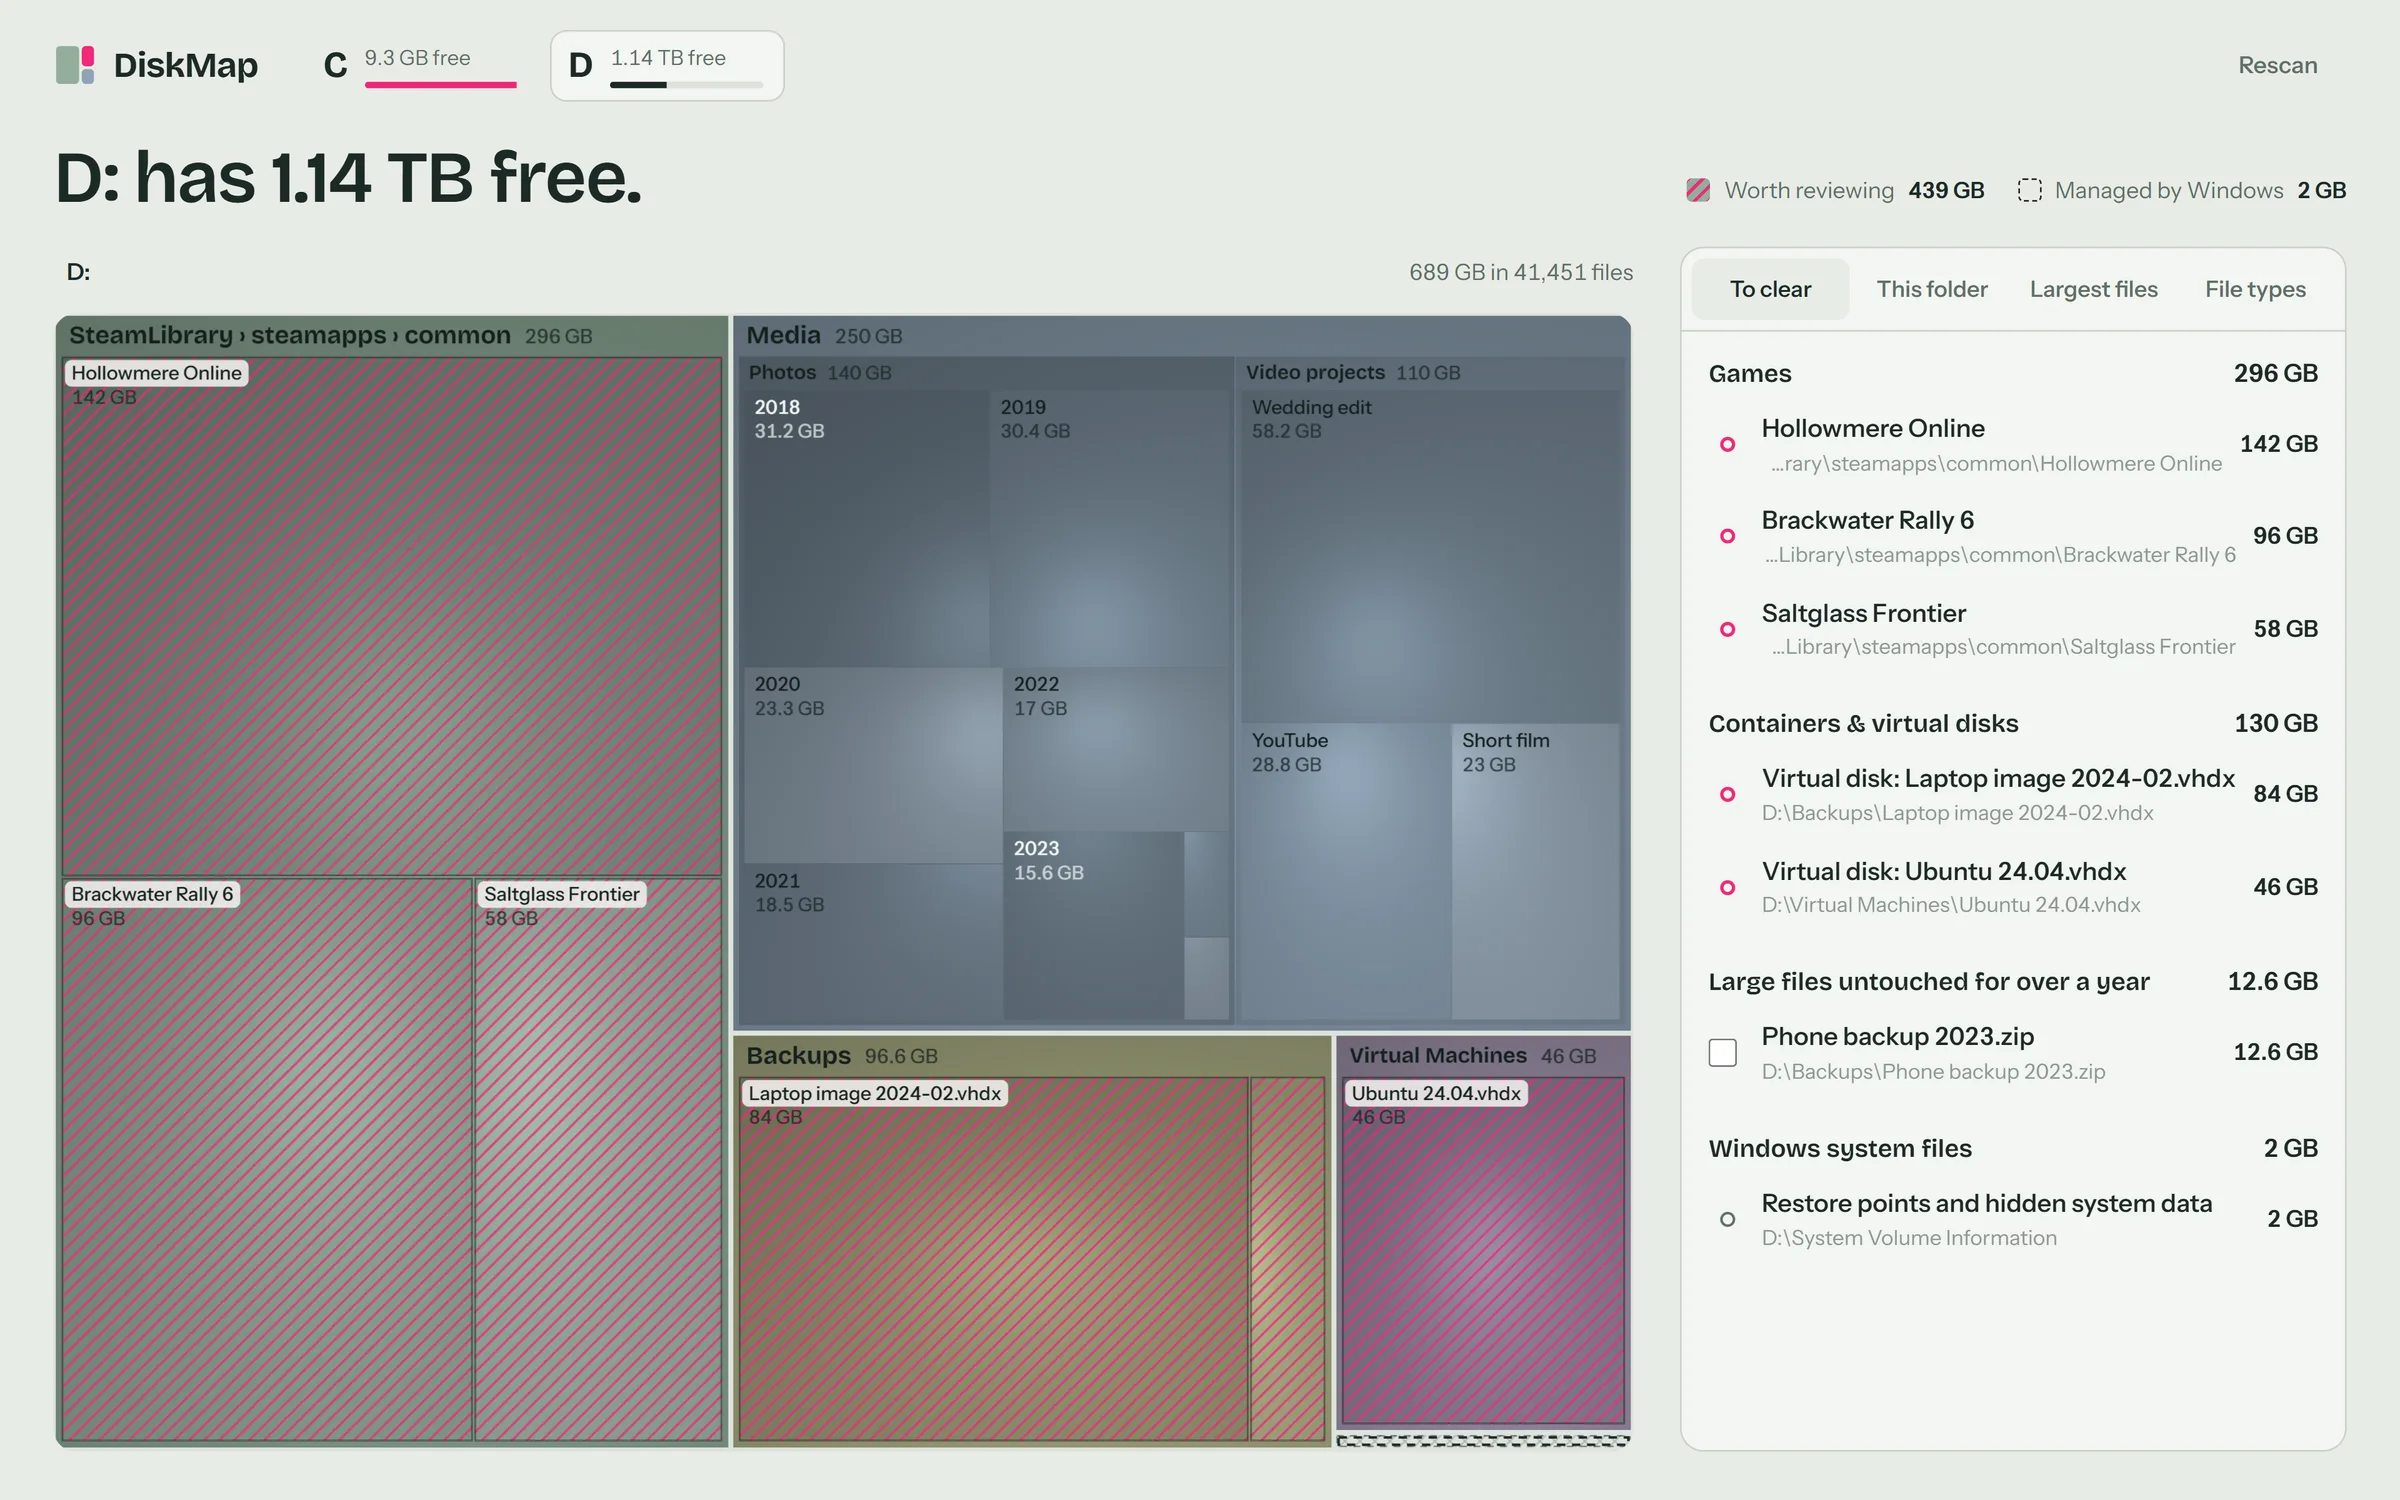Open the Largest files tab

[2093, 289]
